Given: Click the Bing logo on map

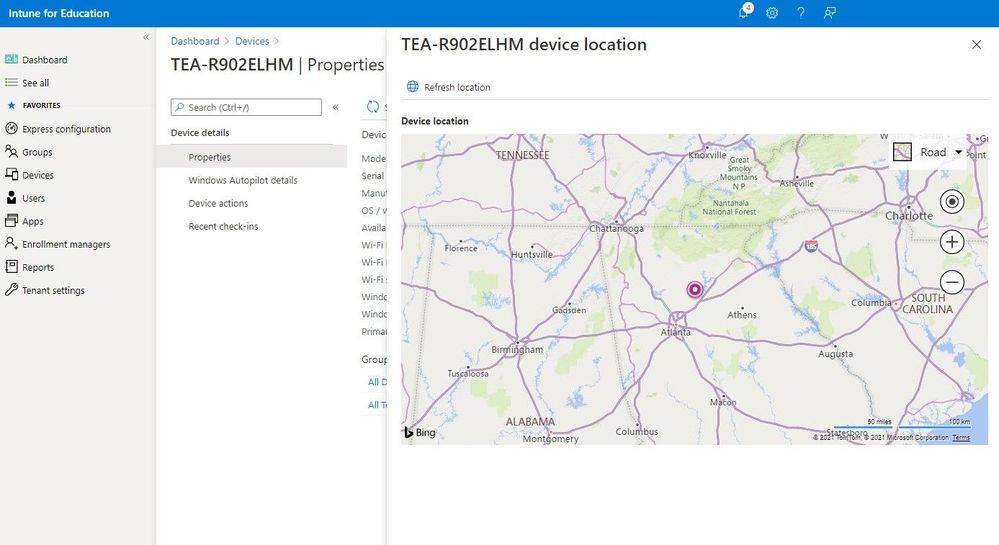Looking at the screenshot, I should point(420,432).
